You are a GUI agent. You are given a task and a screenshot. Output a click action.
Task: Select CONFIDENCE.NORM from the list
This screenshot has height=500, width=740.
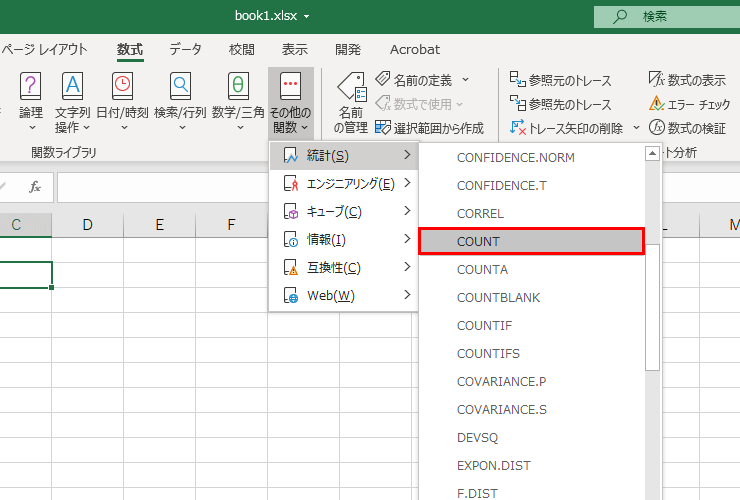(x=531, y=157)
